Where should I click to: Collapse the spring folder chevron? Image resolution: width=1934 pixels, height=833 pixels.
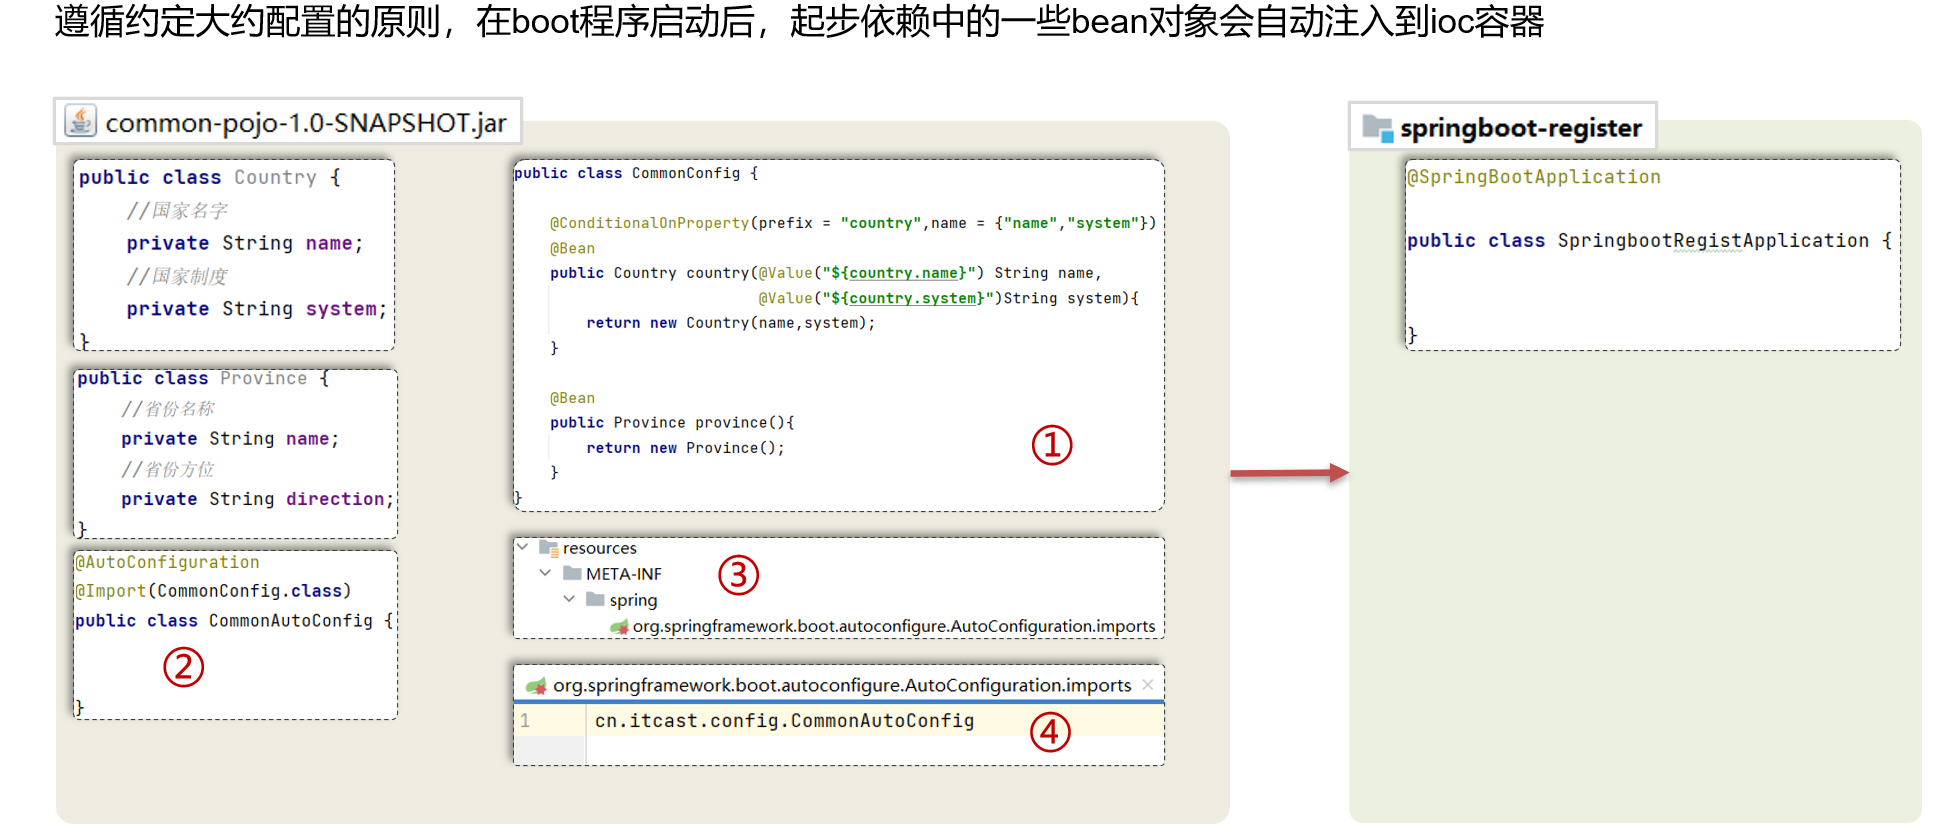[569, 599]
